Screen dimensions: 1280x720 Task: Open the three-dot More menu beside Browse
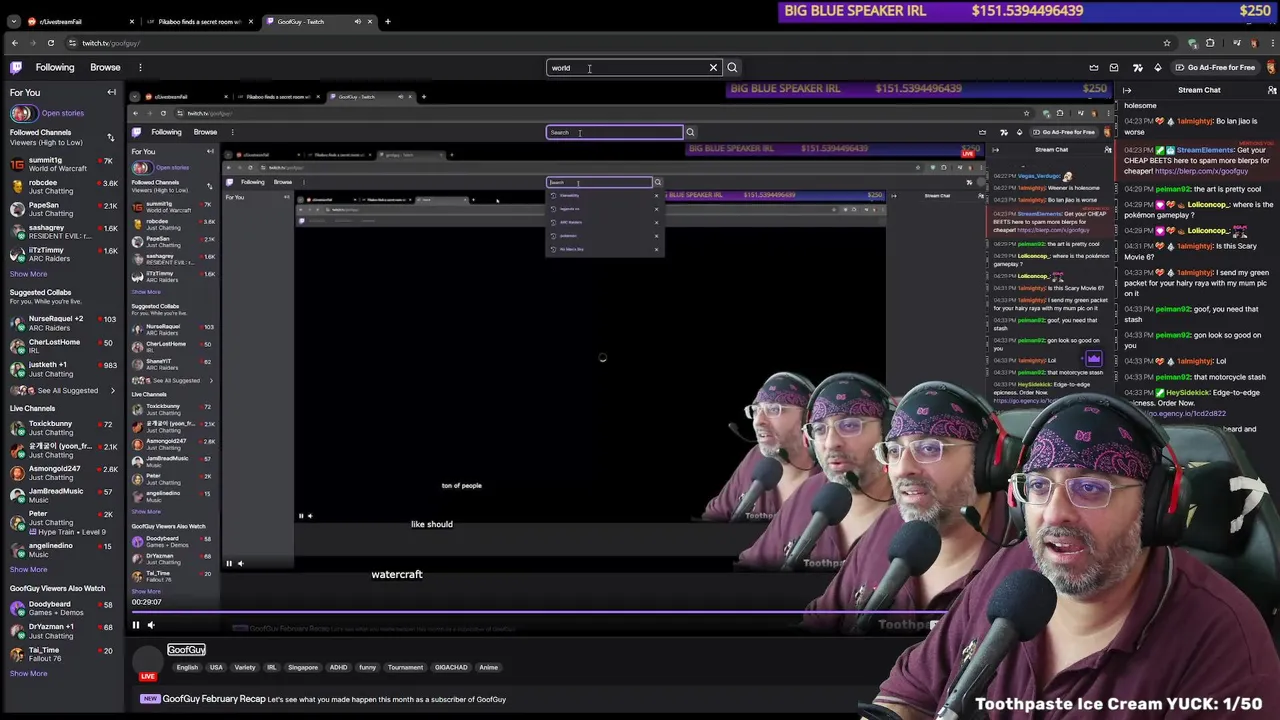[x=140, y=67]
